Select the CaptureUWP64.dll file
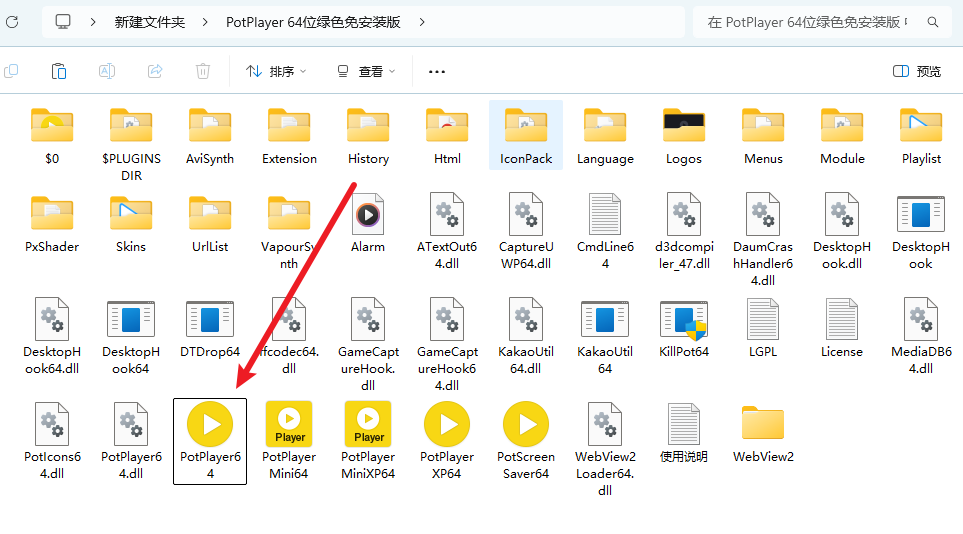 click(526, 233)
